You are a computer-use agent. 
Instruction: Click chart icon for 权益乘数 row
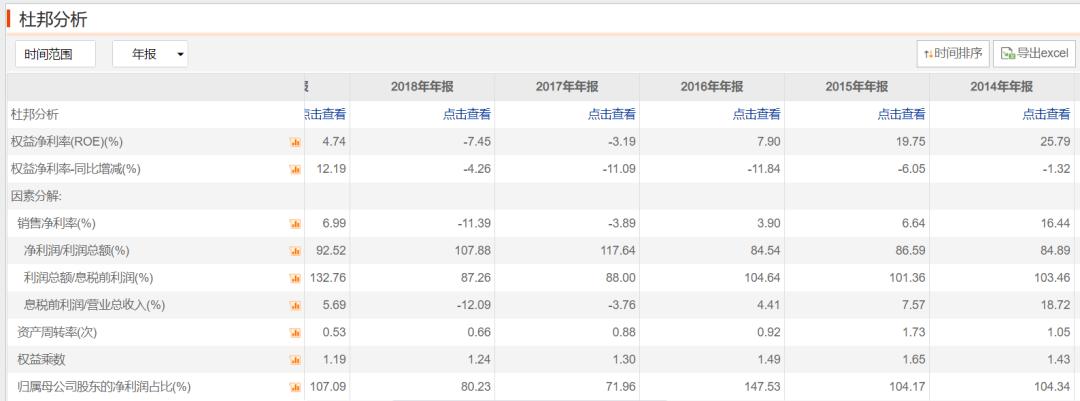[x=295, y=359]
